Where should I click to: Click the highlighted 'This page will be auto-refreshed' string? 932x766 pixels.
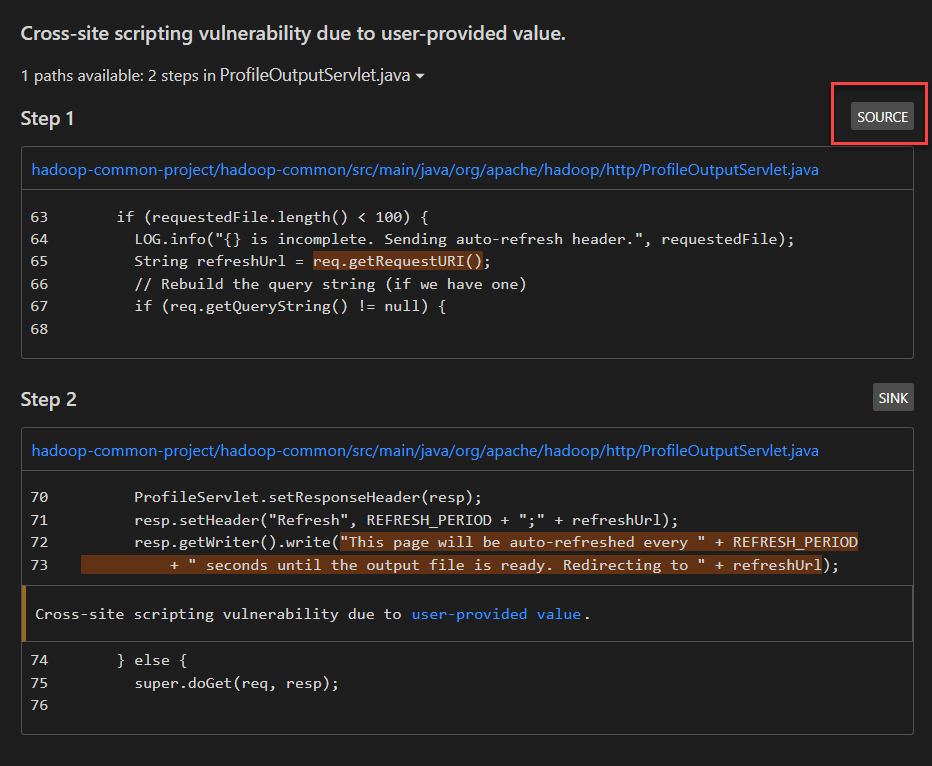pos(599,542)
